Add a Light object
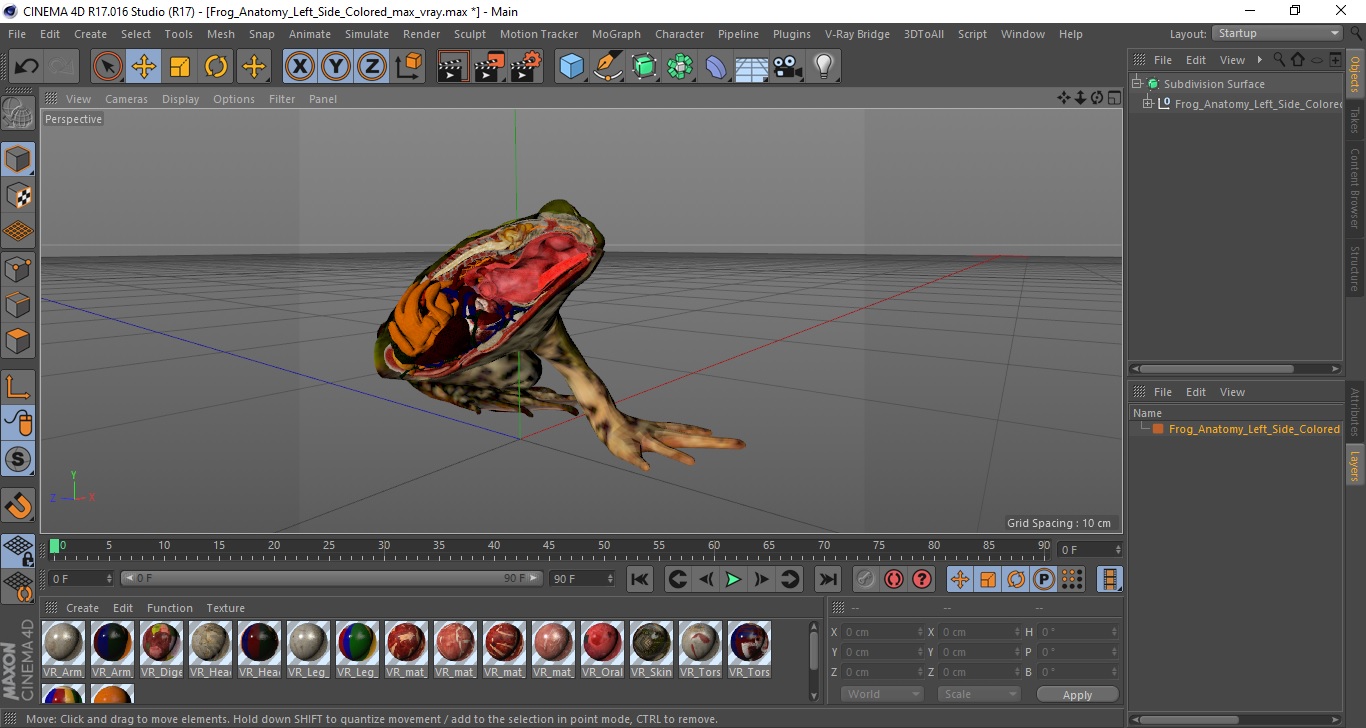Image resolution: width=1366 pixels, height=728 pixels. pos(823,67)
